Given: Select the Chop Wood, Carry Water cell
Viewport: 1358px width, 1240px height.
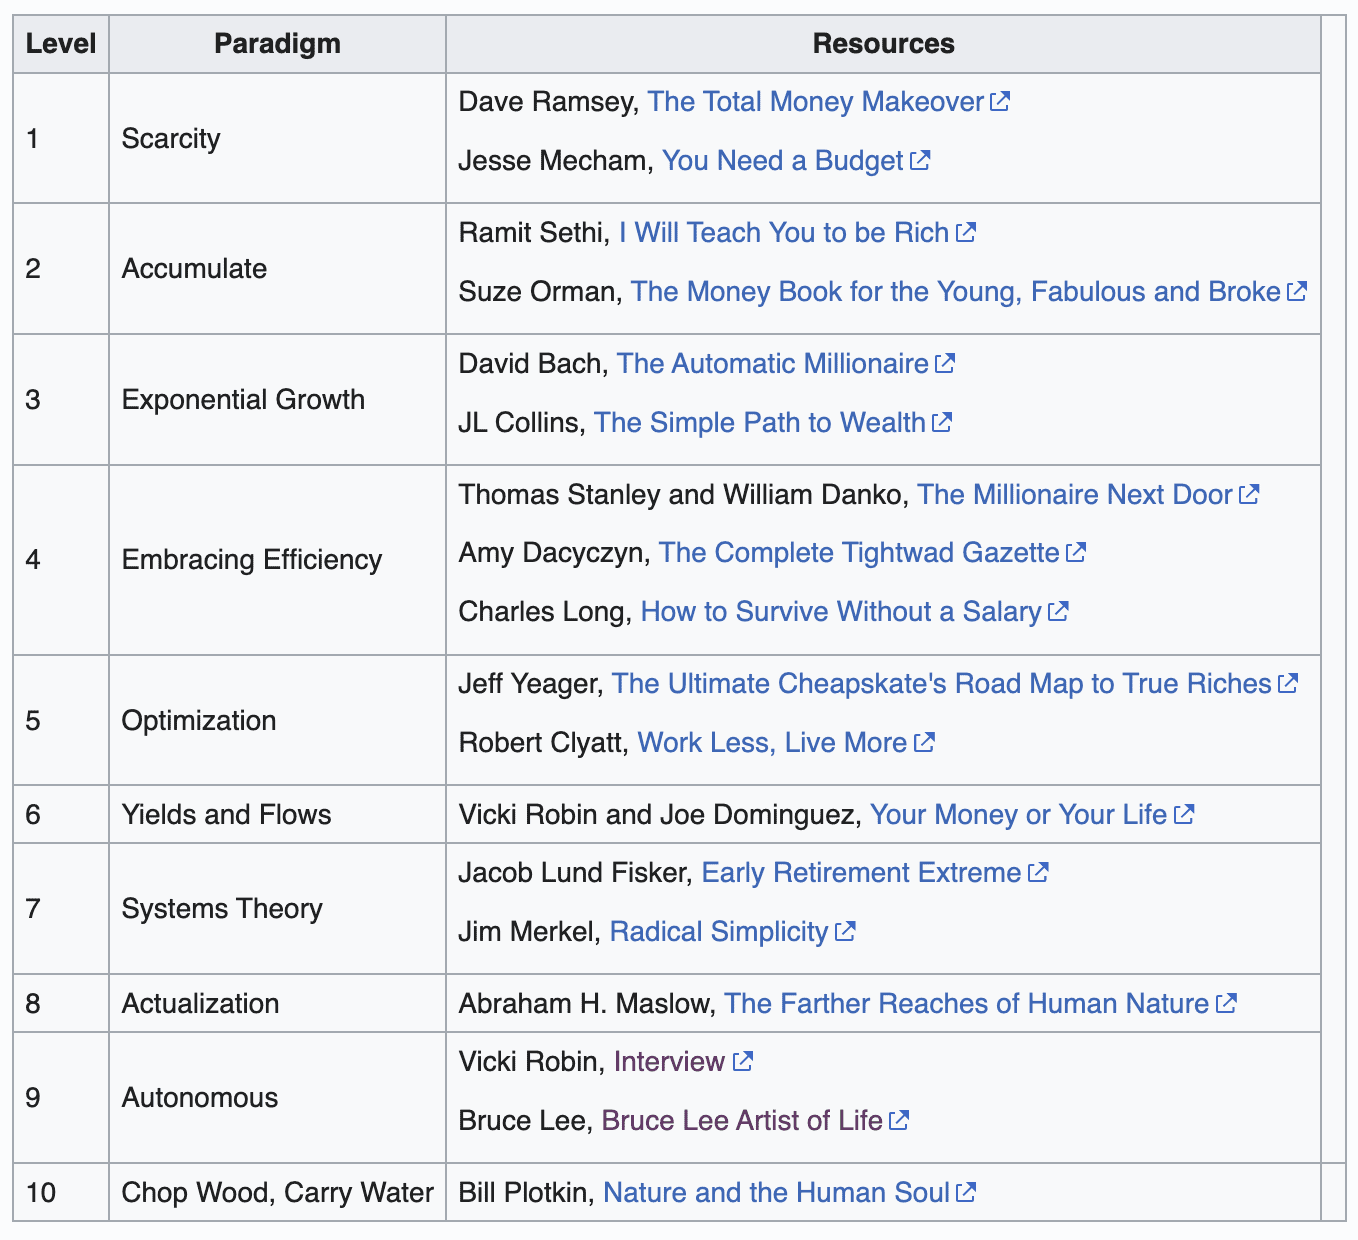Looking at the screenshot, I should pyautogui.click(x=277, y=1192).
